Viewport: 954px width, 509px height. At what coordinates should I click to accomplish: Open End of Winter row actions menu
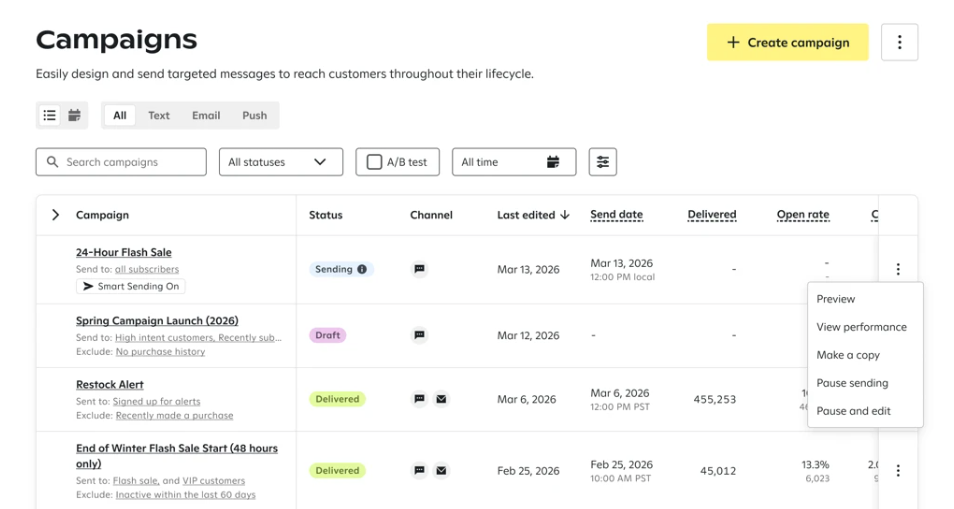point(898,471)
